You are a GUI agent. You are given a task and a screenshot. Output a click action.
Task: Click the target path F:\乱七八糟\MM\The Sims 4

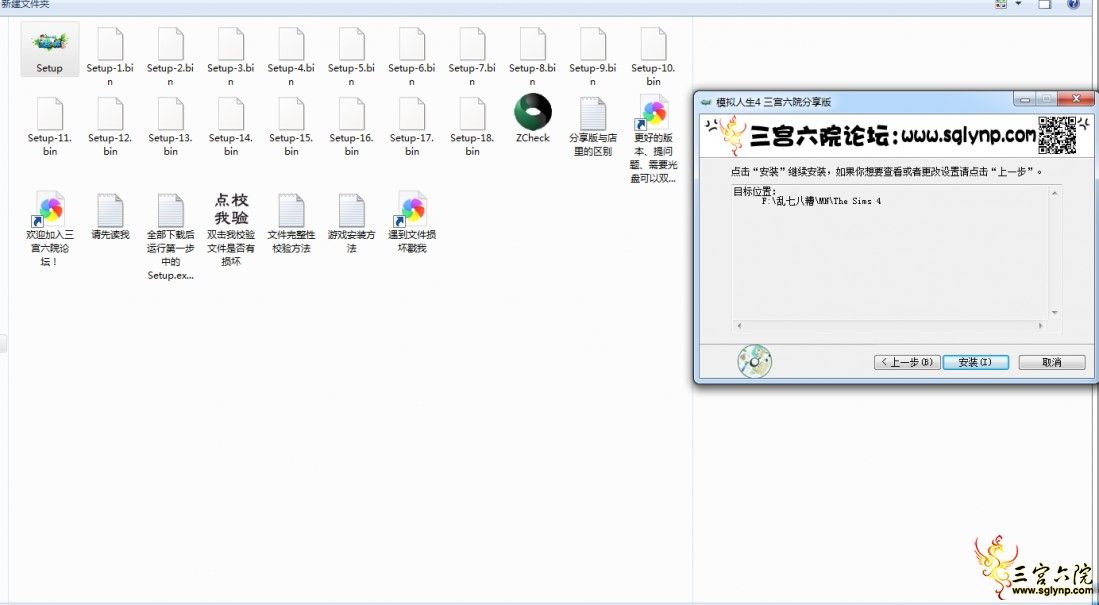[821, 201]
